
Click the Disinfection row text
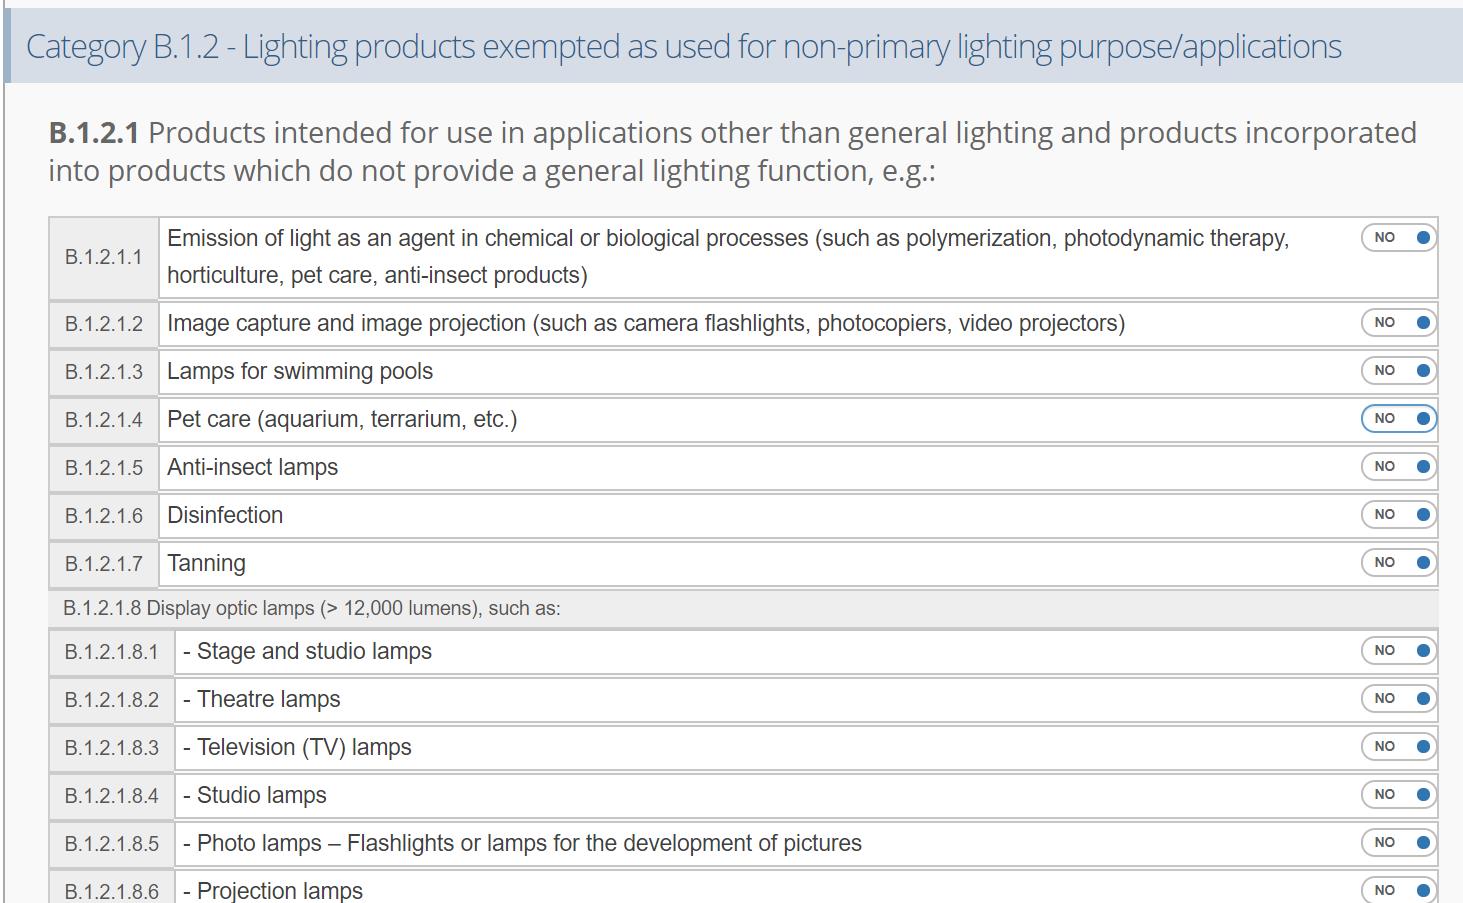tap(225, 515)
